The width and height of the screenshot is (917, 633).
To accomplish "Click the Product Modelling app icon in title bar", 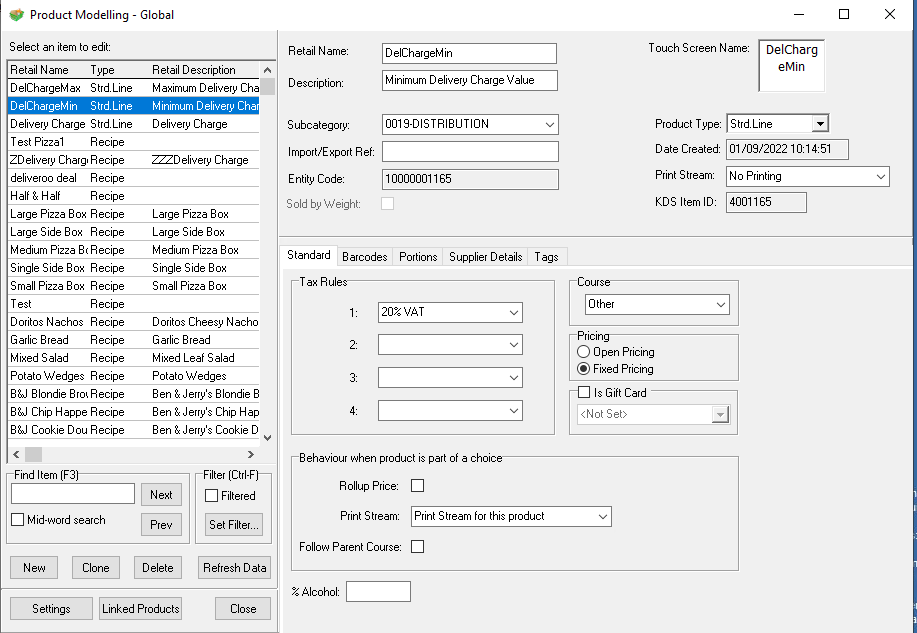I will click(x=15, y=15).
